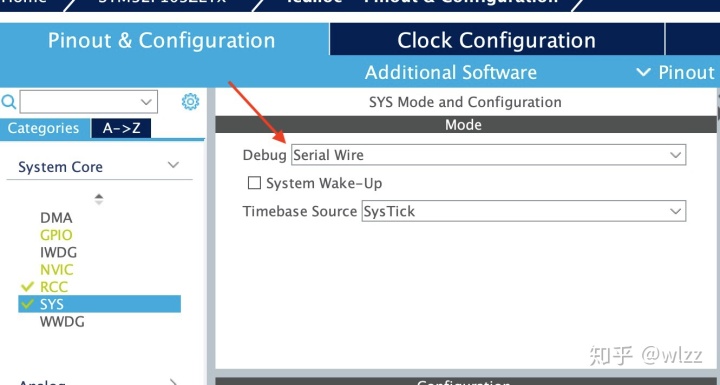Select SYS in System Core list
Screen dimensions: 720x385
(x=99, y=304)
